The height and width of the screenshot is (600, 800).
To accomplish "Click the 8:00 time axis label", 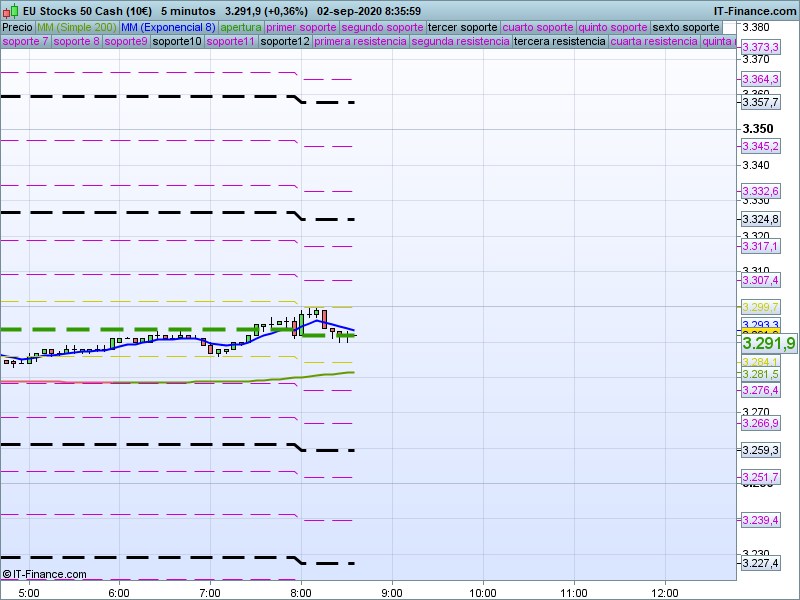I will 301,593.
